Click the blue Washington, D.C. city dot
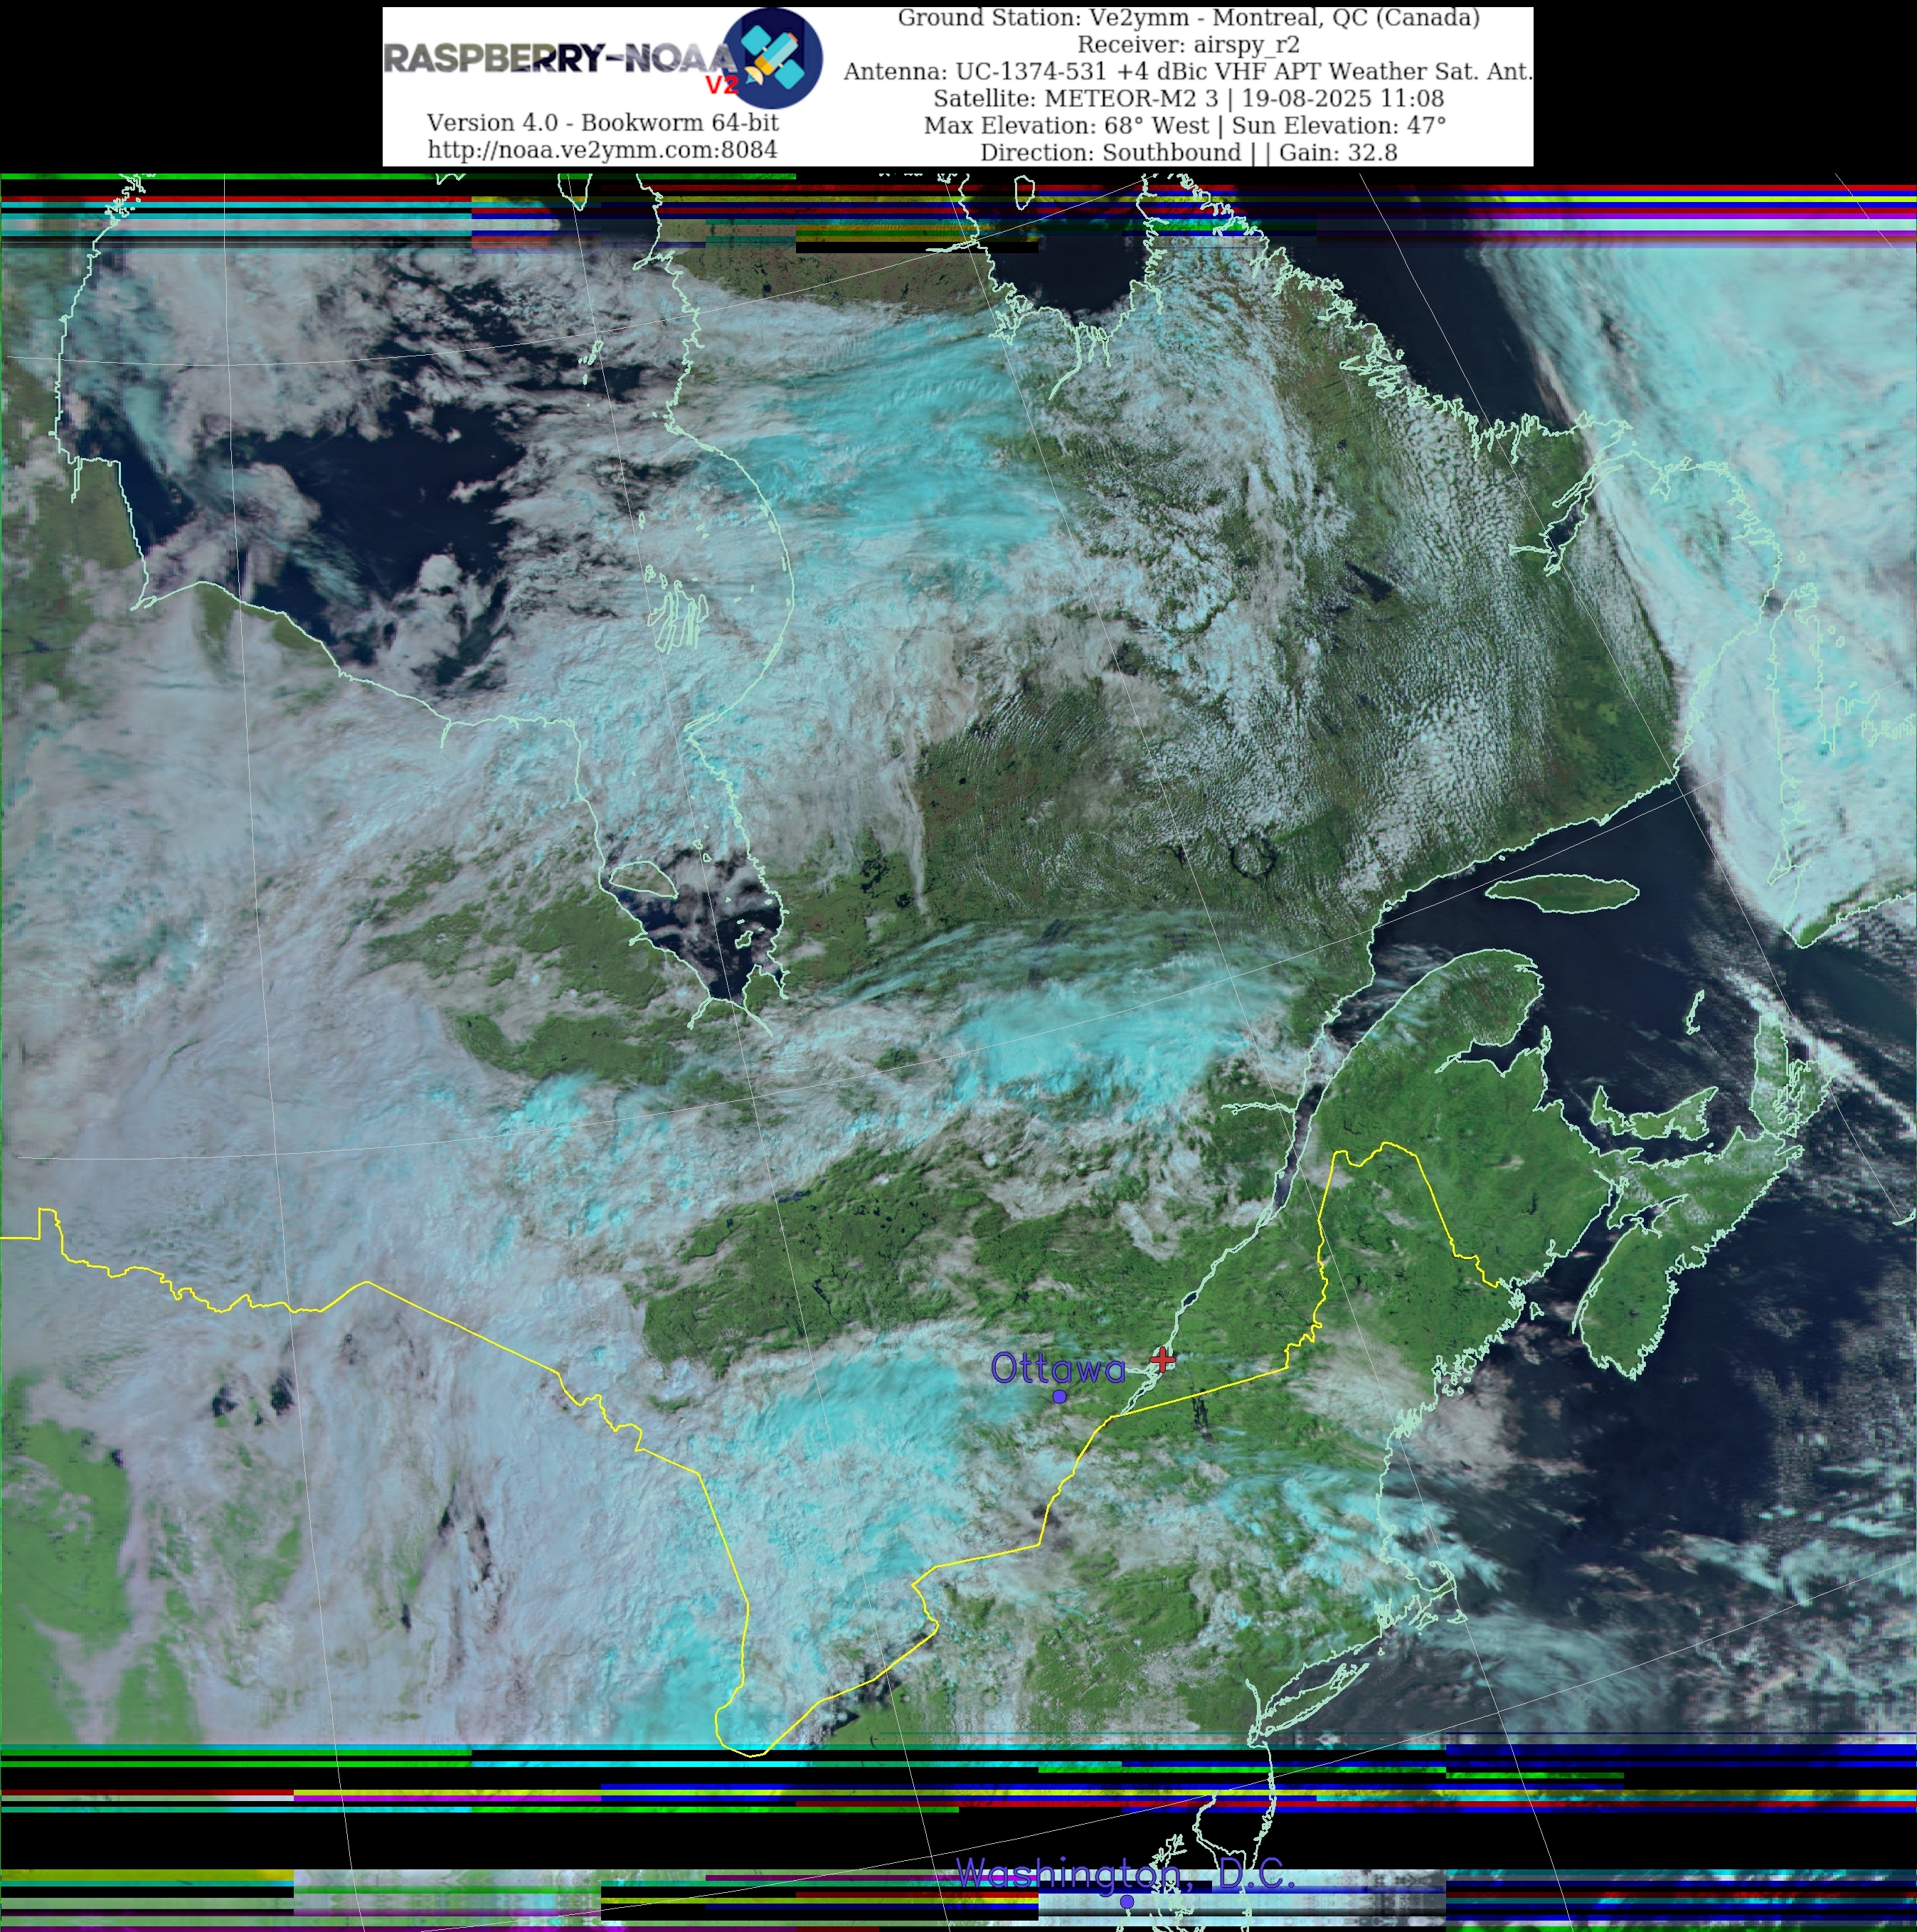The width and height of the screenshot is (1917, 1932). (1127, 1901)
